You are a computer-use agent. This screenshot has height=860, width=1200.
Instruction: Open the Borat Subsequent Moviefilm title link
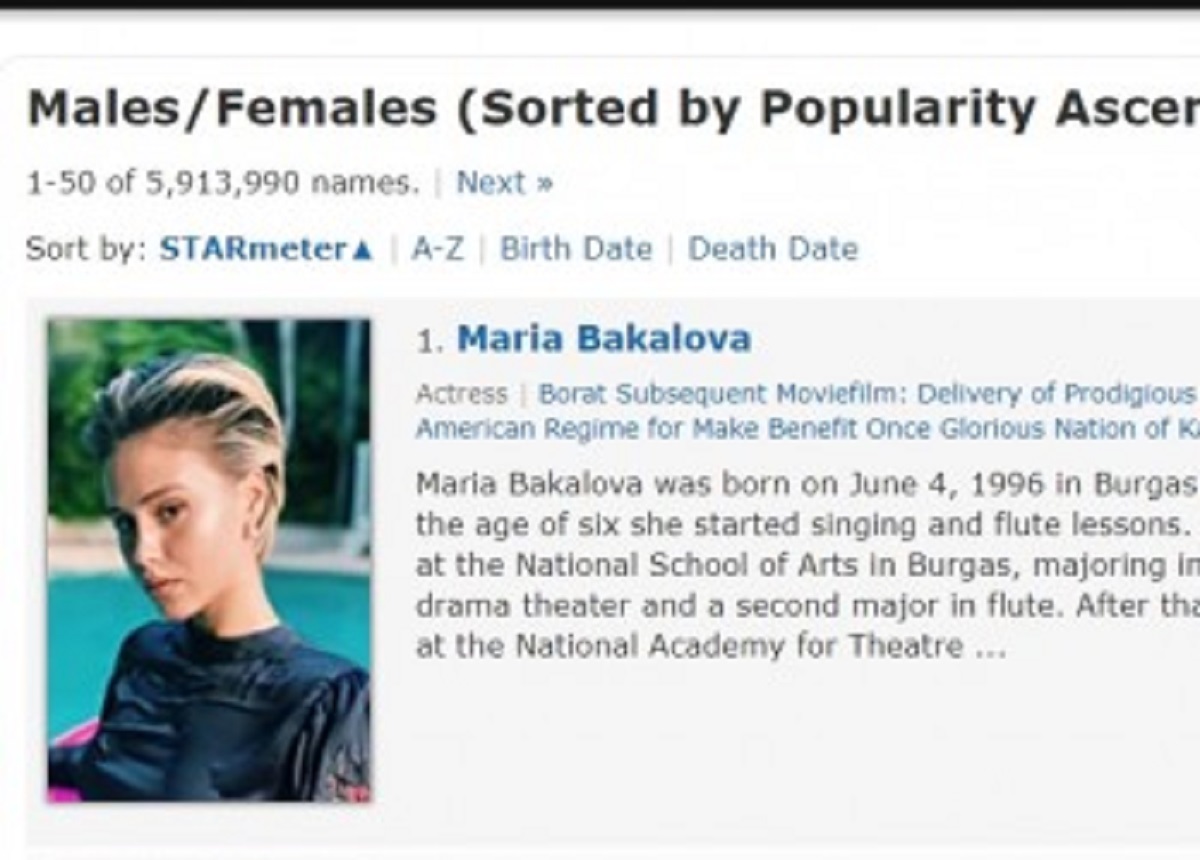(x=868, y=394)
